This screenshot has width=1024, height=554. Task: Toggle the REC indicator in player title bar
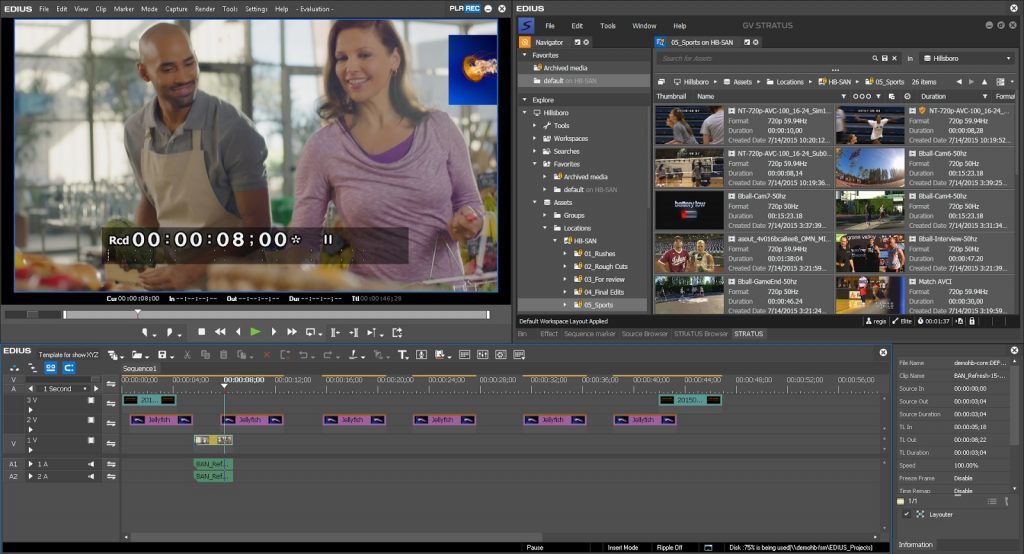click(472, 8)
